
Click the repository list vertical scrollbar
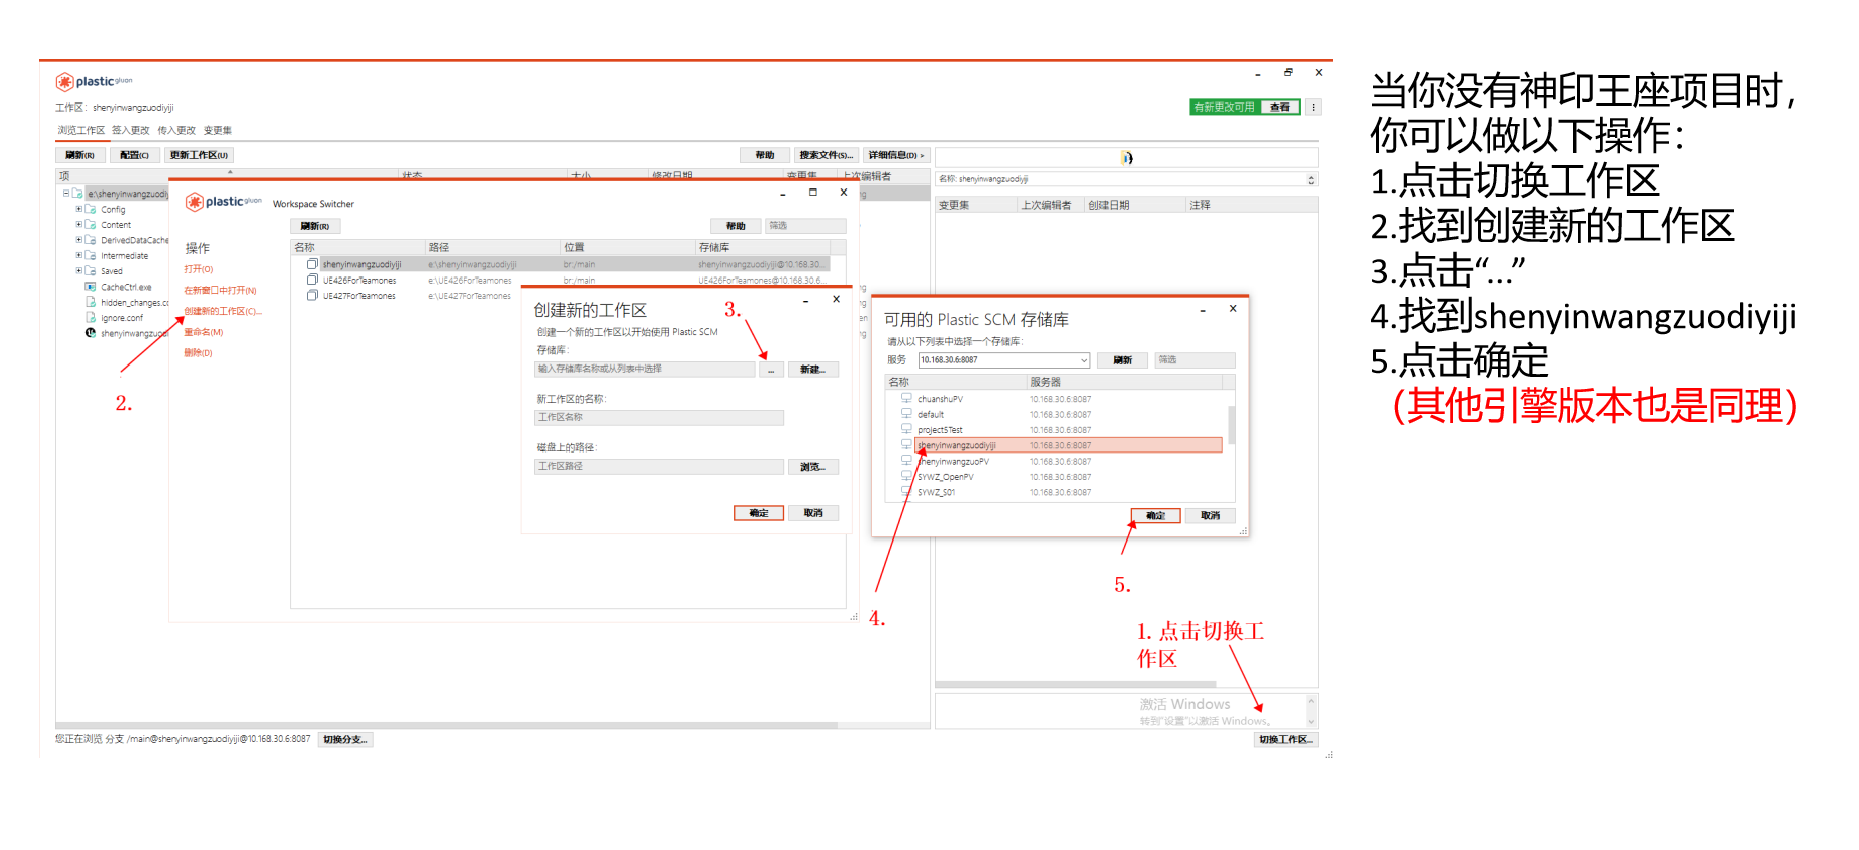pyautogui.click(x=1230, y=425)
